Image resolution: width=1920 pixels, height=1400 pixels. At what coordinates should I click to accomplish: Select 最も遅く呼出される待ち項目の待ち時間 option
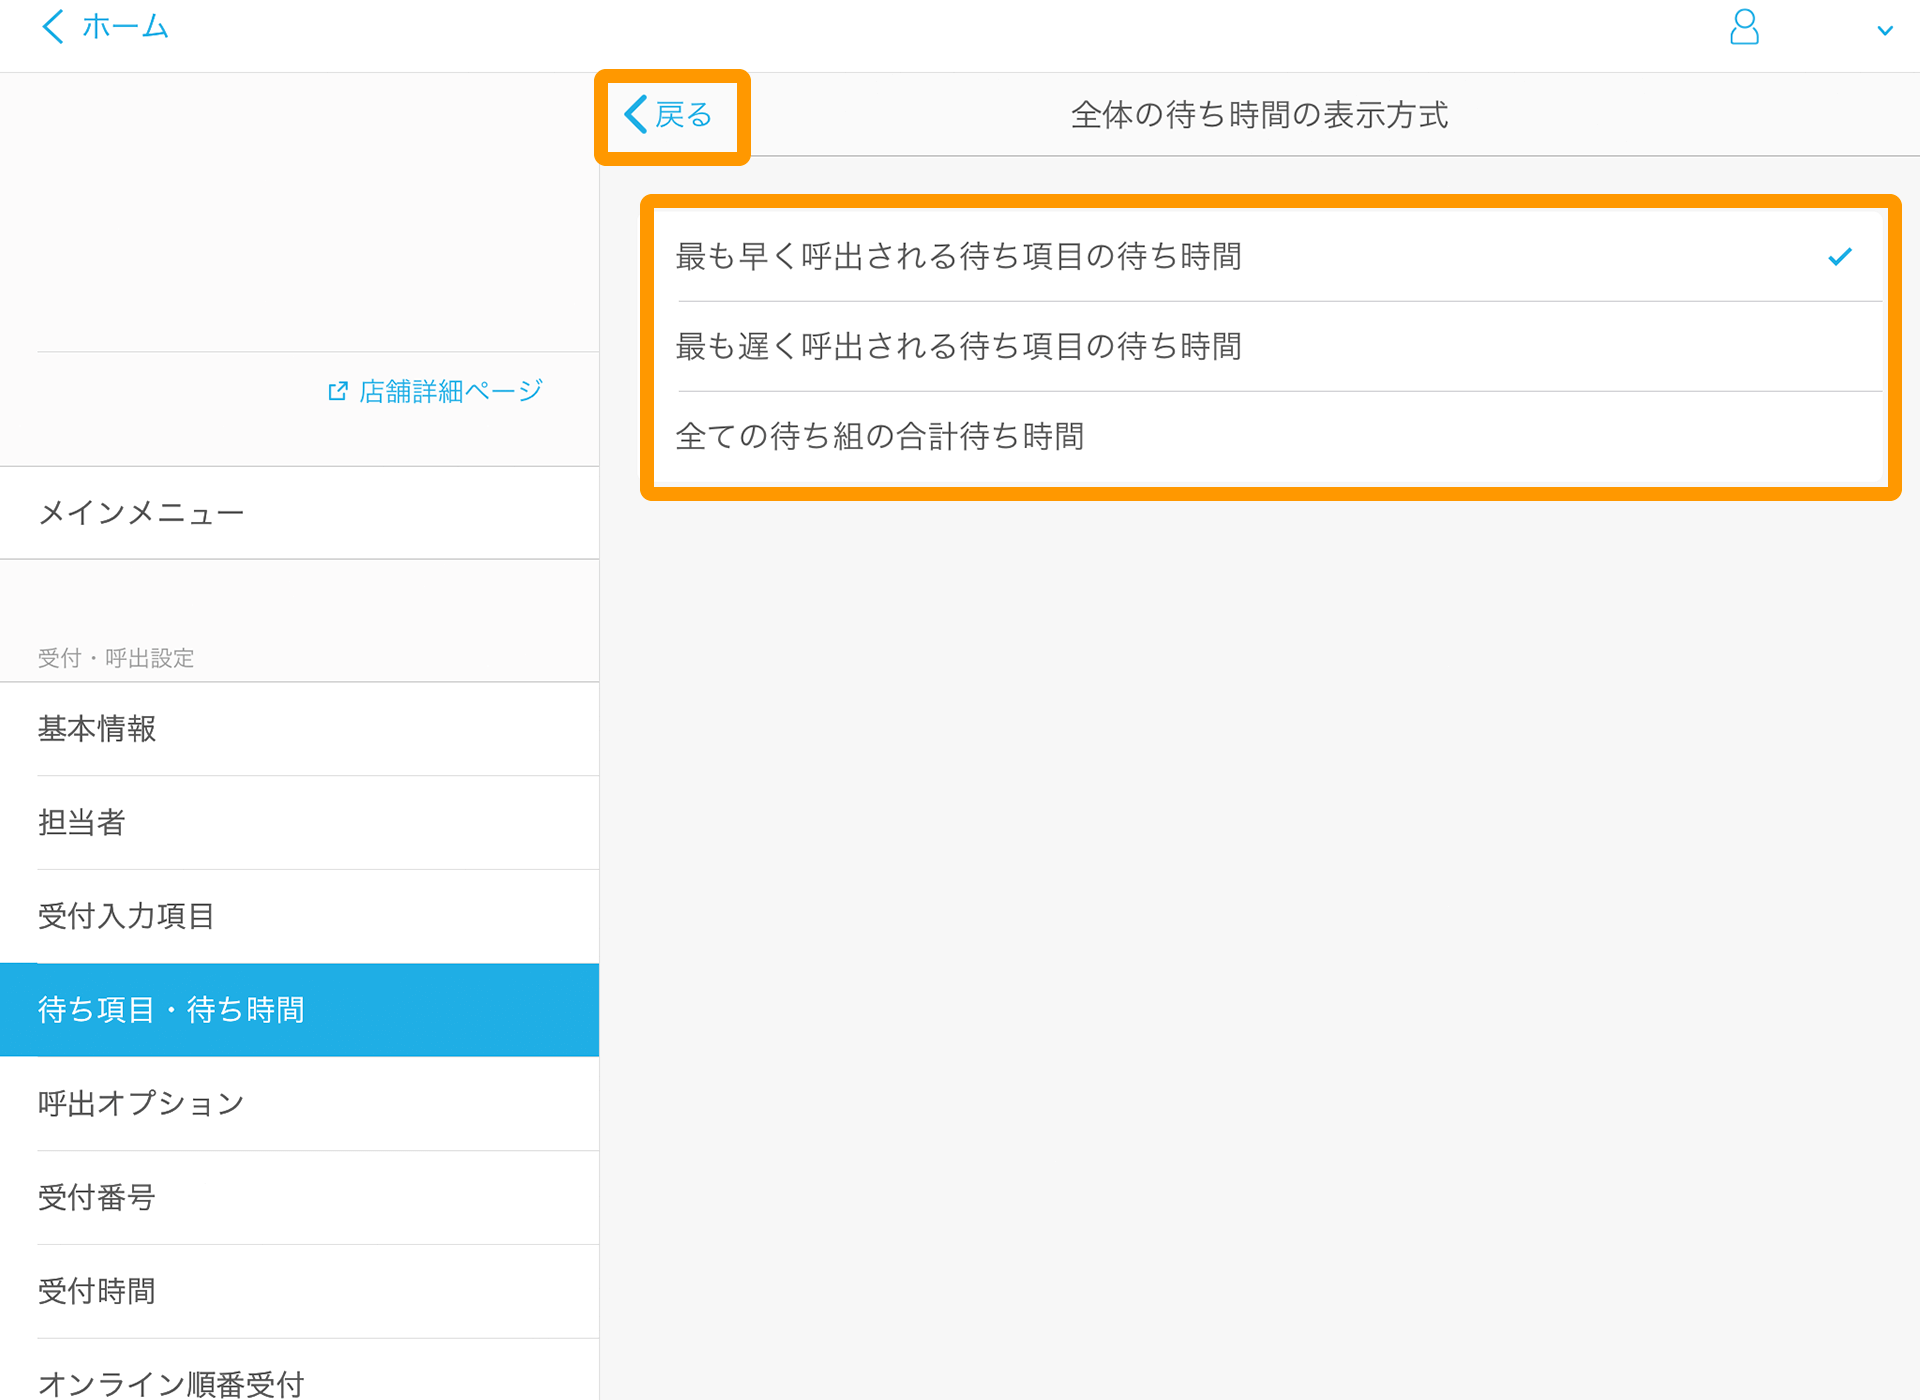(1268, 347)
